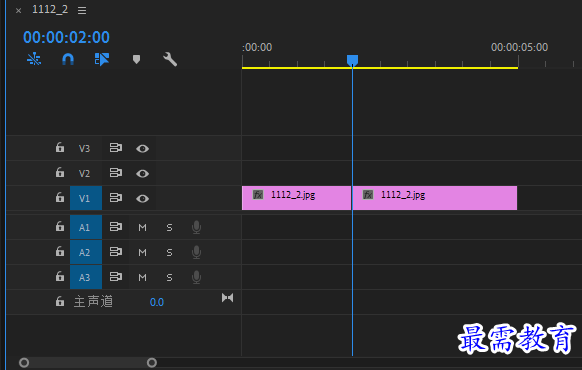Open wrench timeline display settings
The width and height of the screenshot is (582, 370).
170,59
